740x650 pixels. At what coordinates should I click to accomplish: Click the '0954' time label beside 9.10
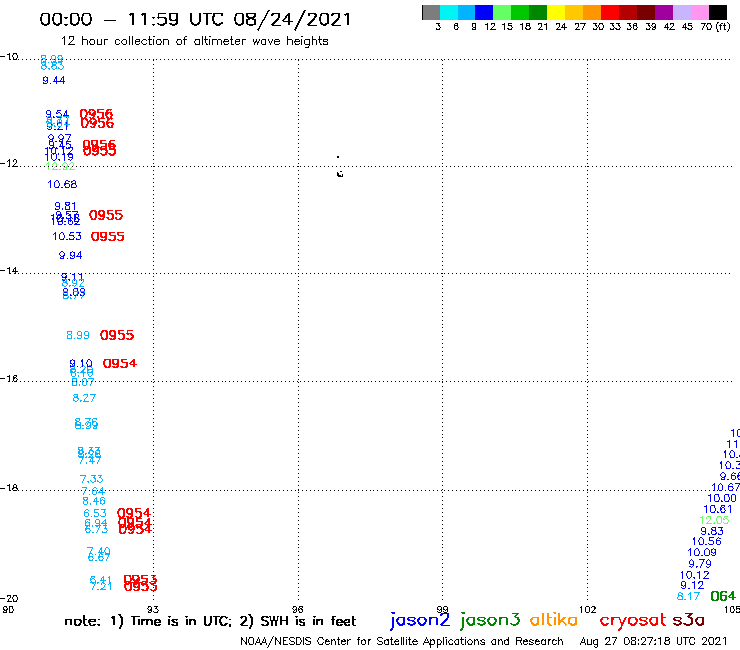pos(120,363)
